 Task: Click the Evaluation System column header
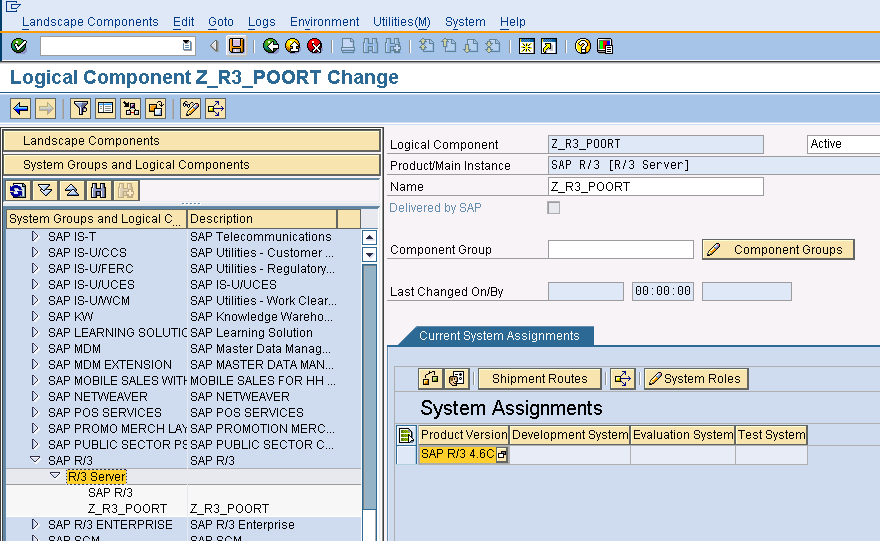(683, 435)
